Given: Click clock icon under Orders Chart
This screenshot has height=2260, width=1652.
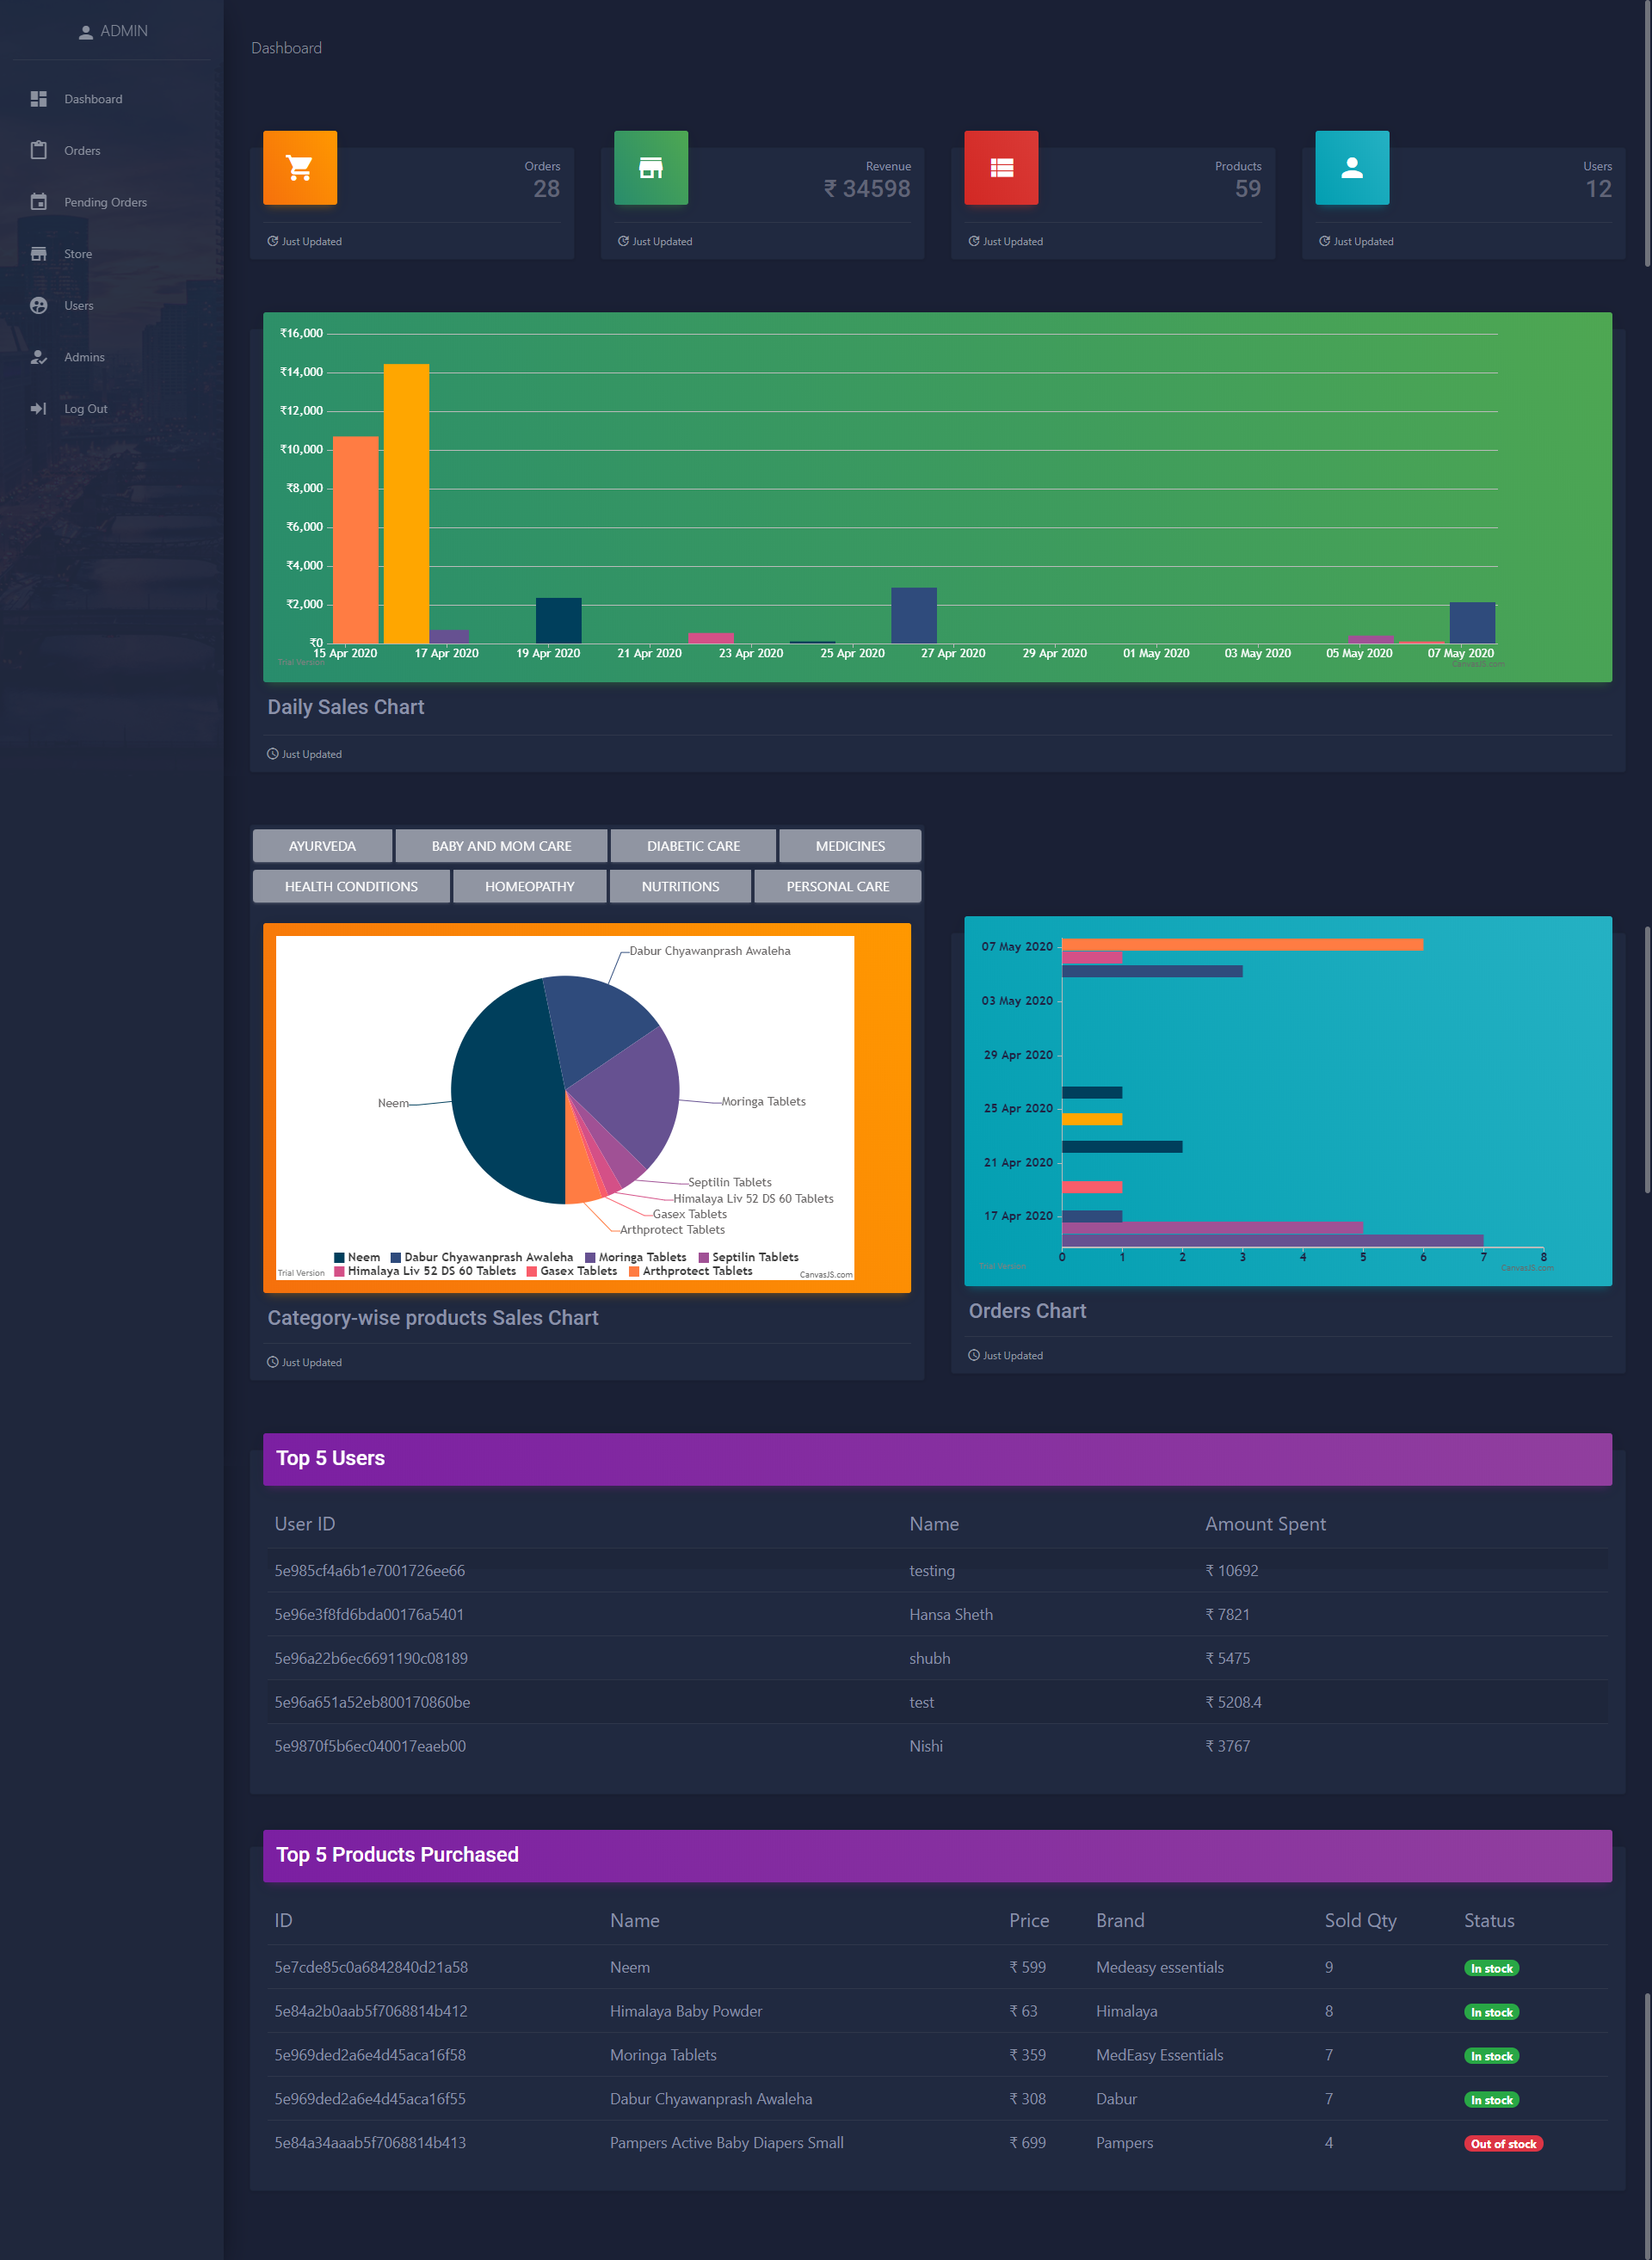Looking at the screenshot, I should [974, 1355].
